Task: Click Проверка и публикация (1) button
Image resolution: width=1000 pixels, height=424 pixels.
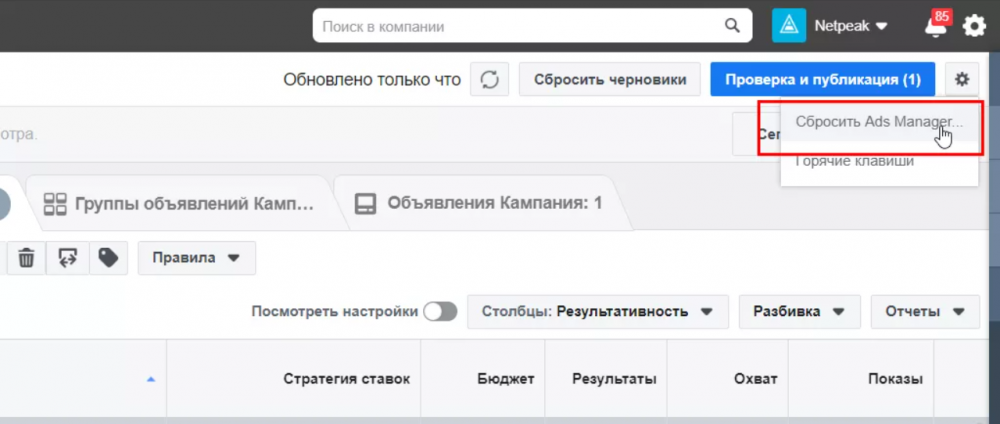Action: coord(823,79)
